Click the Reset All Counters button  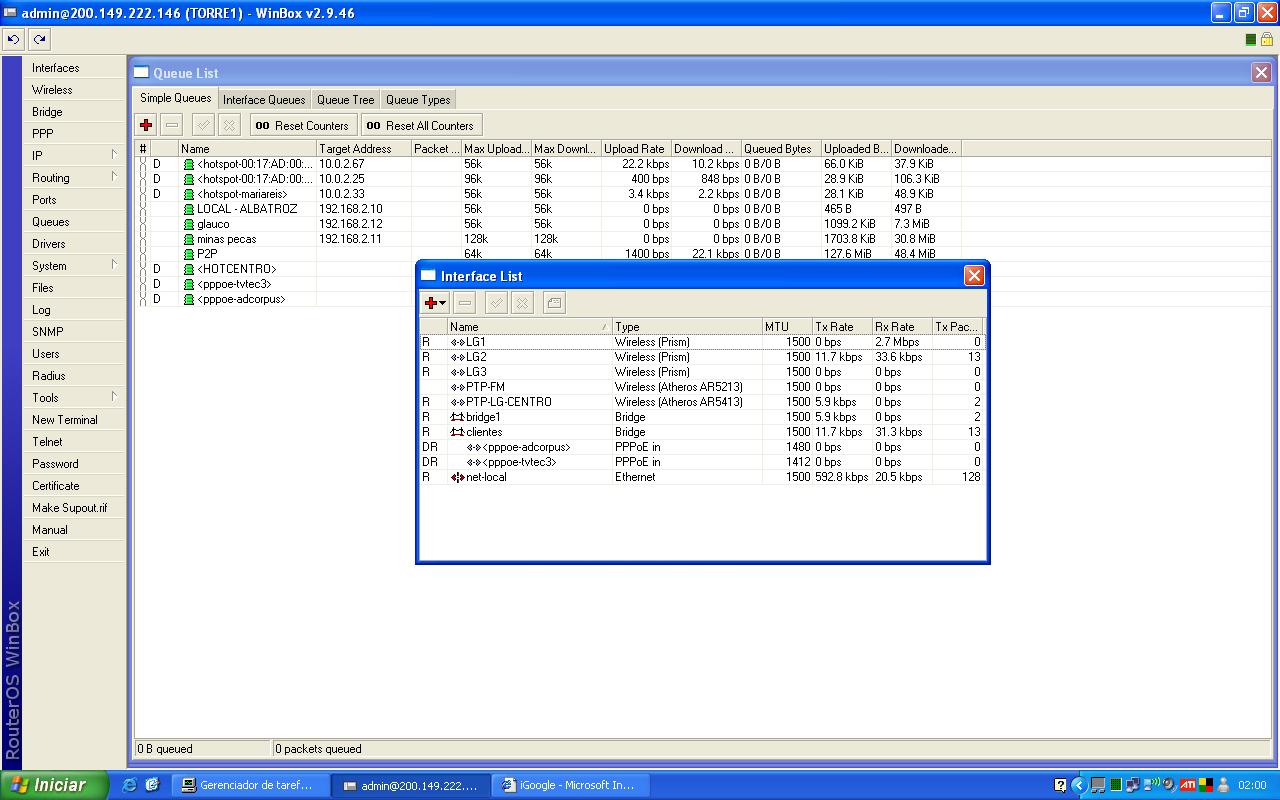point(421,125)
